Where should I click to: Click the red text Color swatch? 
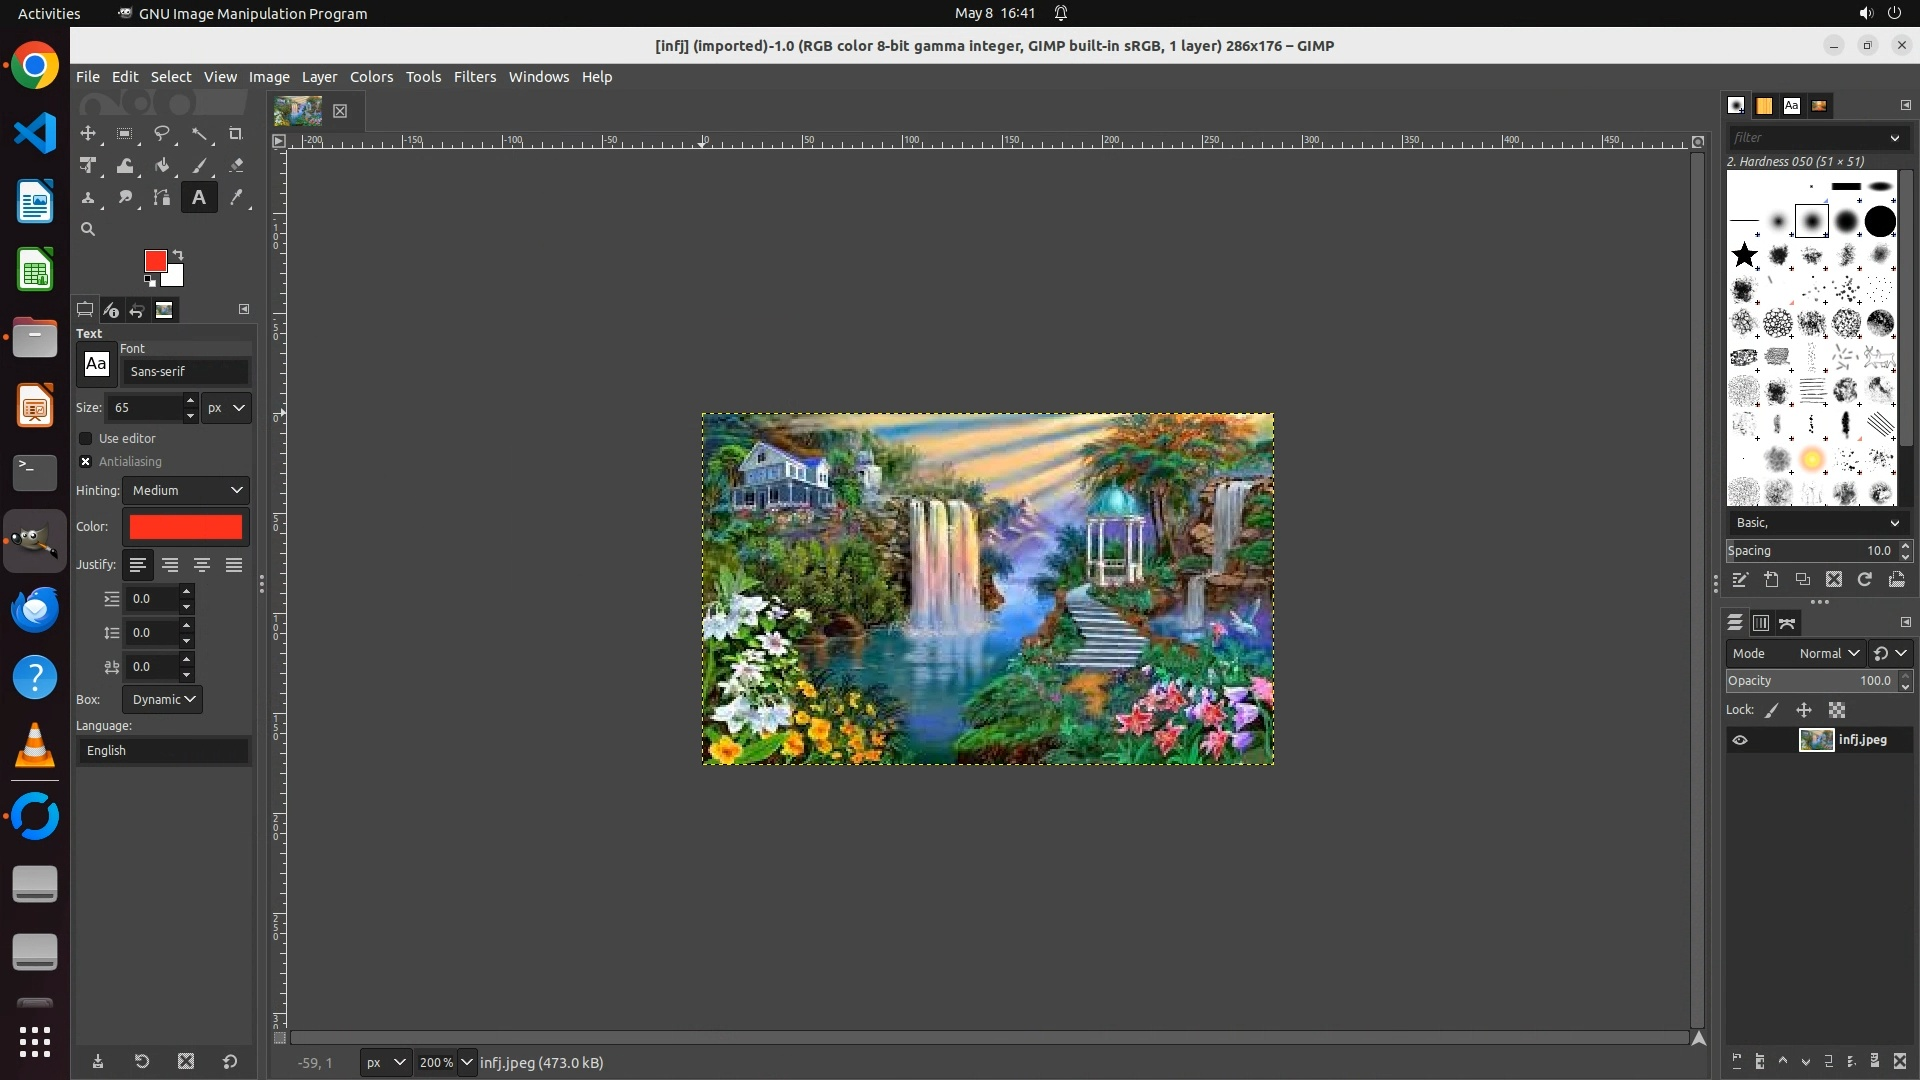pyautogui.click(x=186, y=527)
